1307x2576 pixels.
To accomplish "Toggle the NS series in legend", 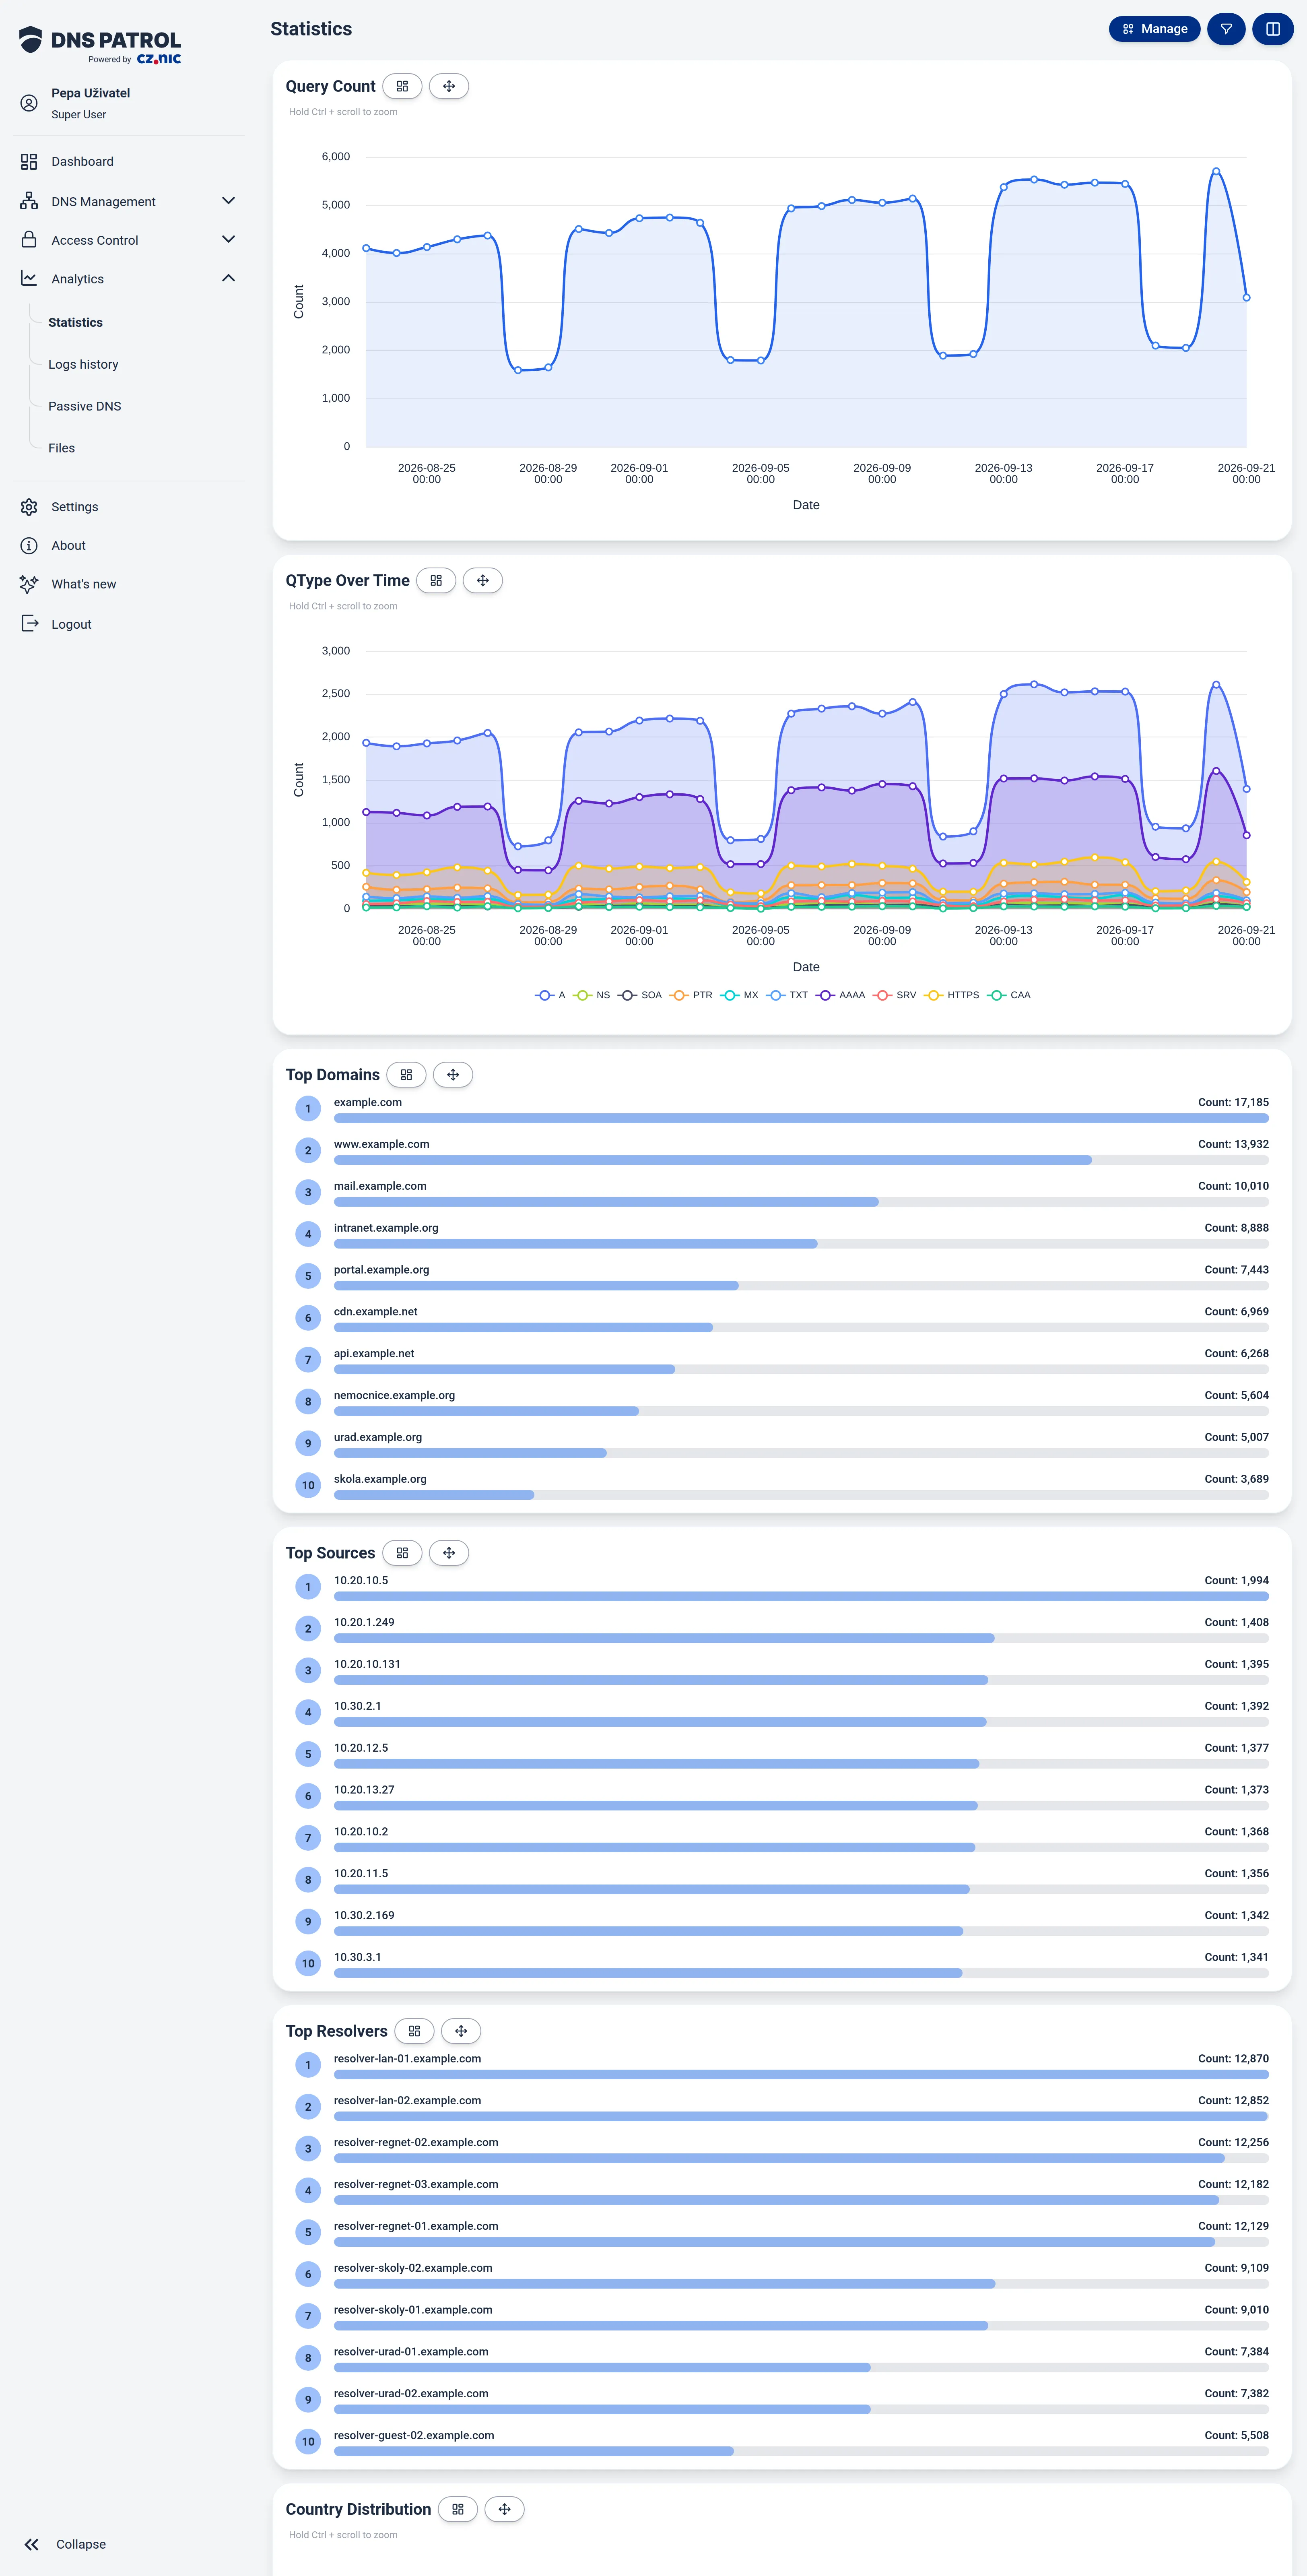I will 592,995.
